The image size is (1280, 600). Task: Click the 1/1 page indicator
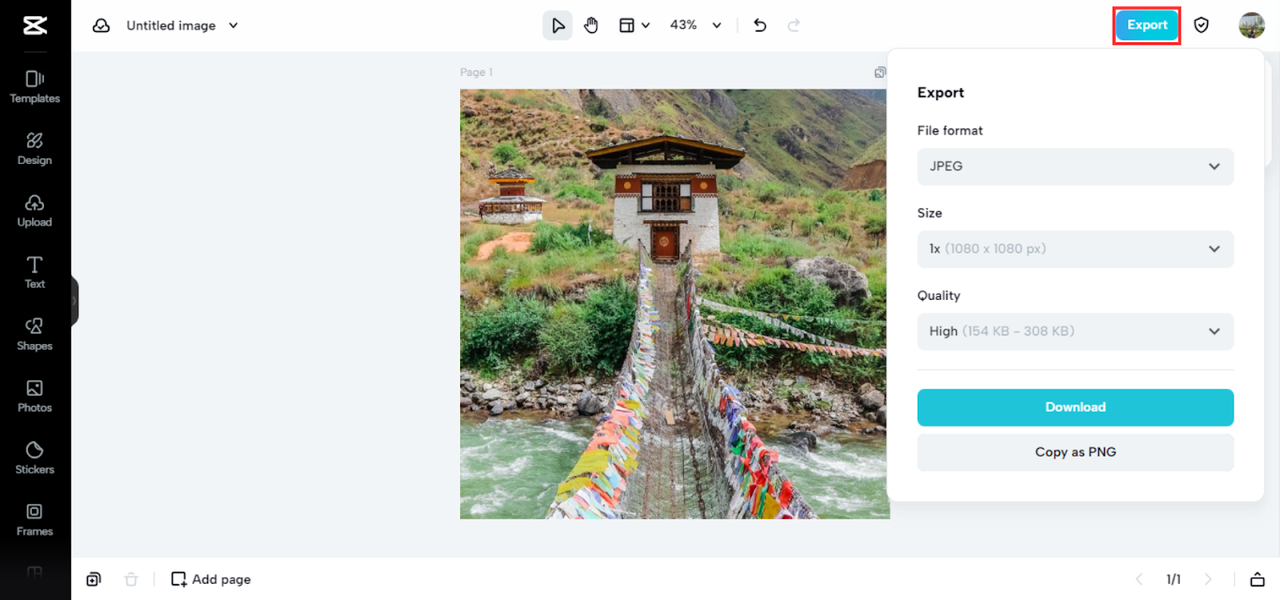point(1173,579)
